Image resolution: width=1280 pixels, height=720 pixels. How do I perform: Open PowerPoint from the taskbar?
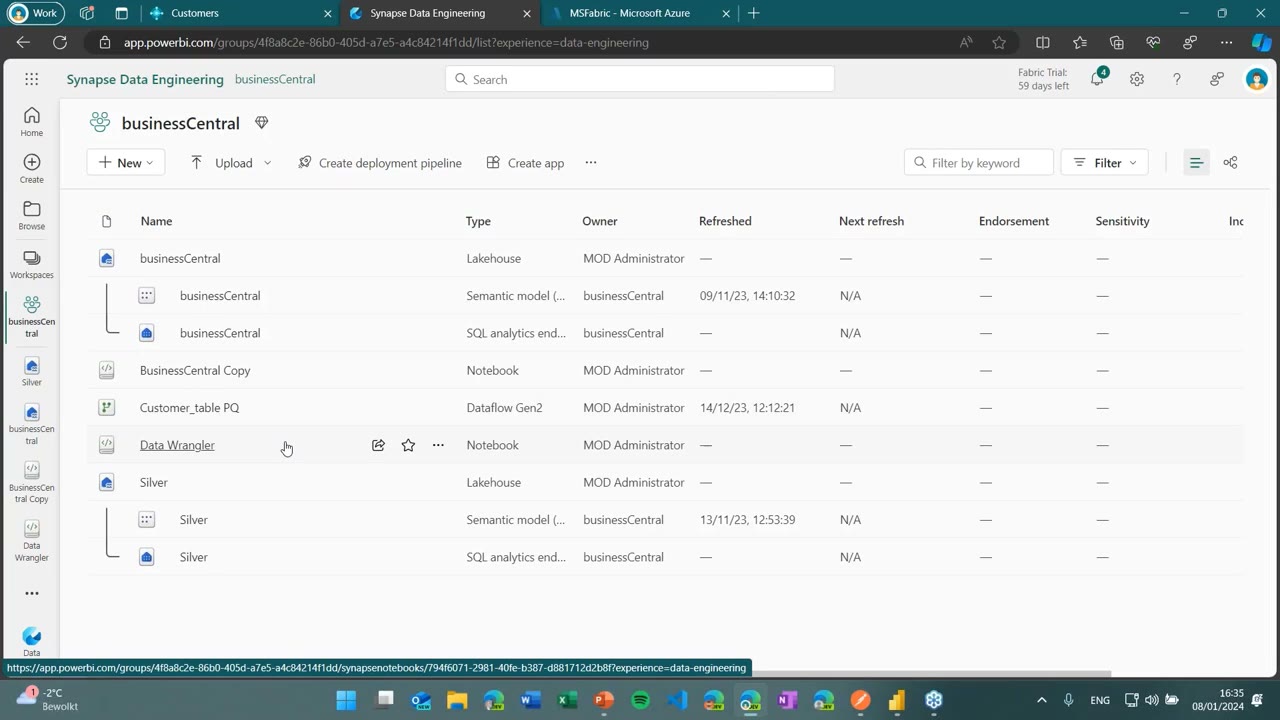[x=603, y=700]
